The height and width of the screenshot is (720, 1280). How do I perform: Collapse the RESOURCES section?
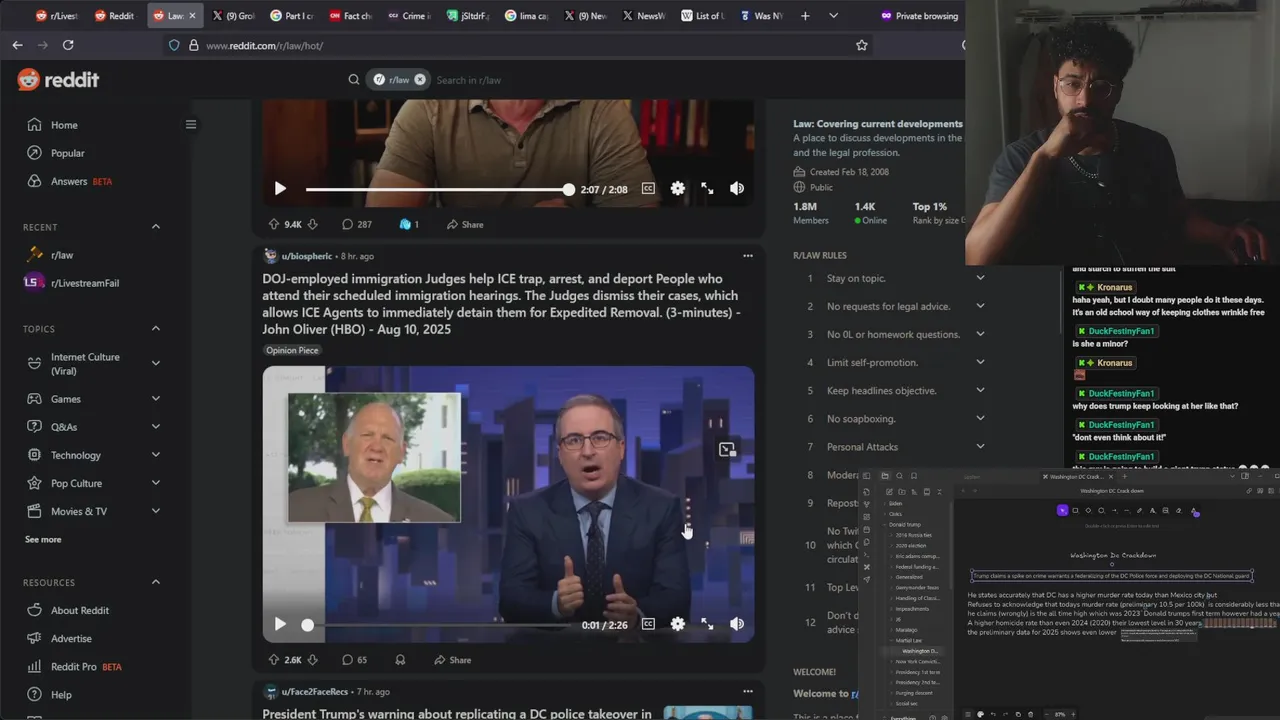pos(155,582)
